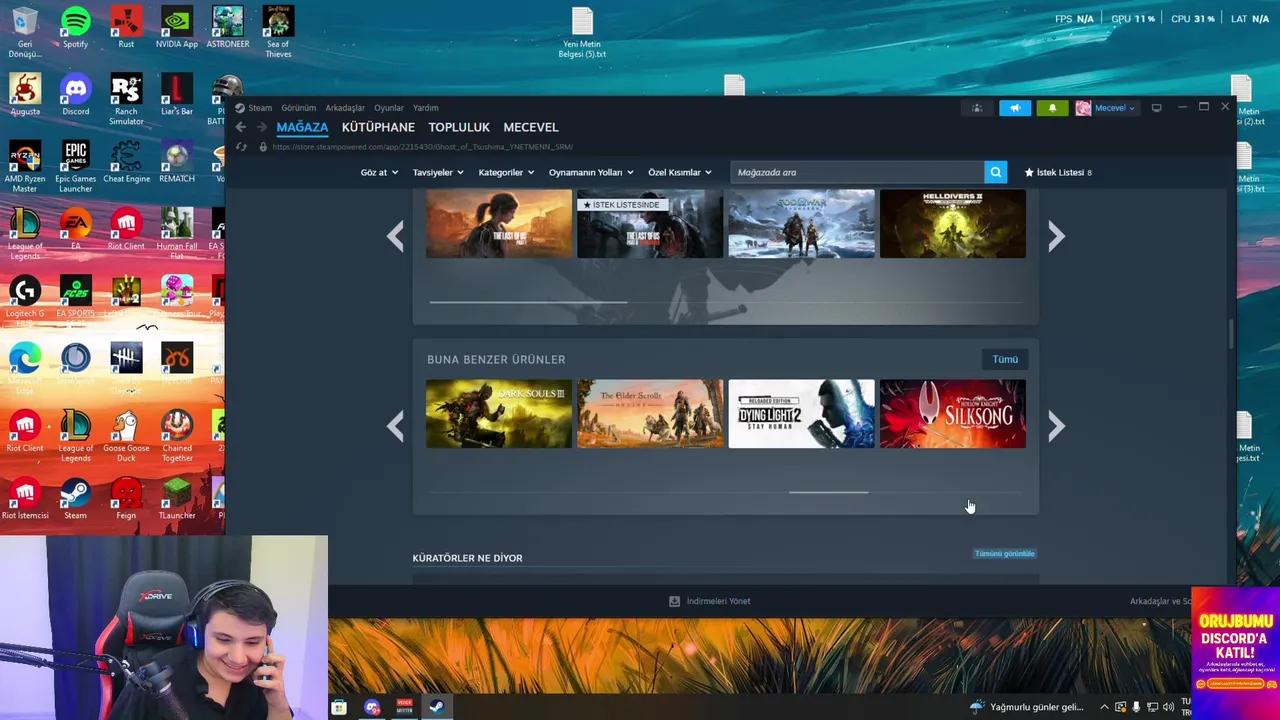Open Recycle Bin (Geri Dönüşüm) on desktop
Image resolution: width=1280 pixels, height=720 pixels.
(25, 32)
